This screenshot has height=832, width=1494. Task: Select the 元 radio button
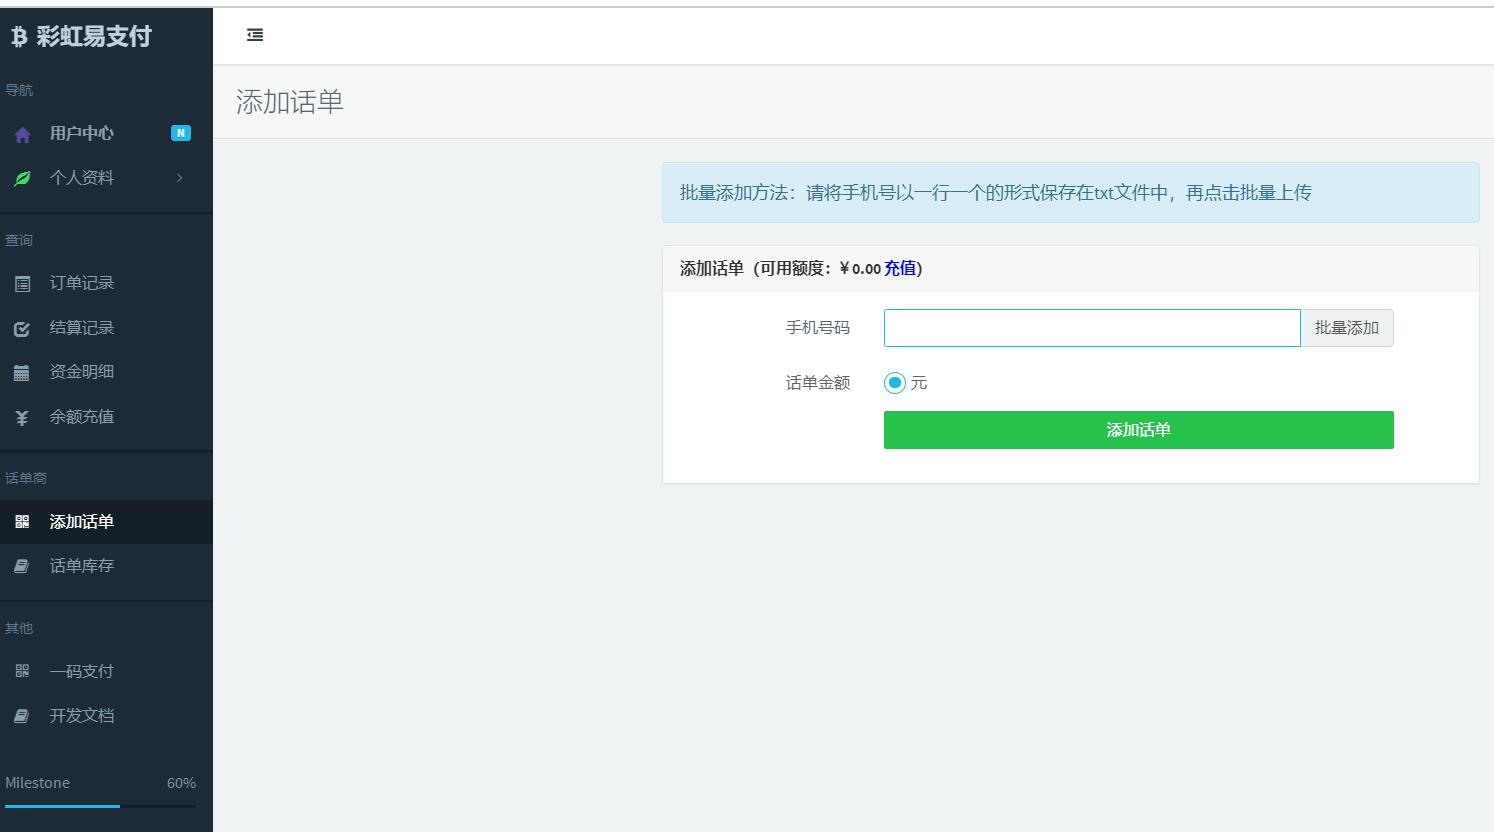click(x=895, y=383)
